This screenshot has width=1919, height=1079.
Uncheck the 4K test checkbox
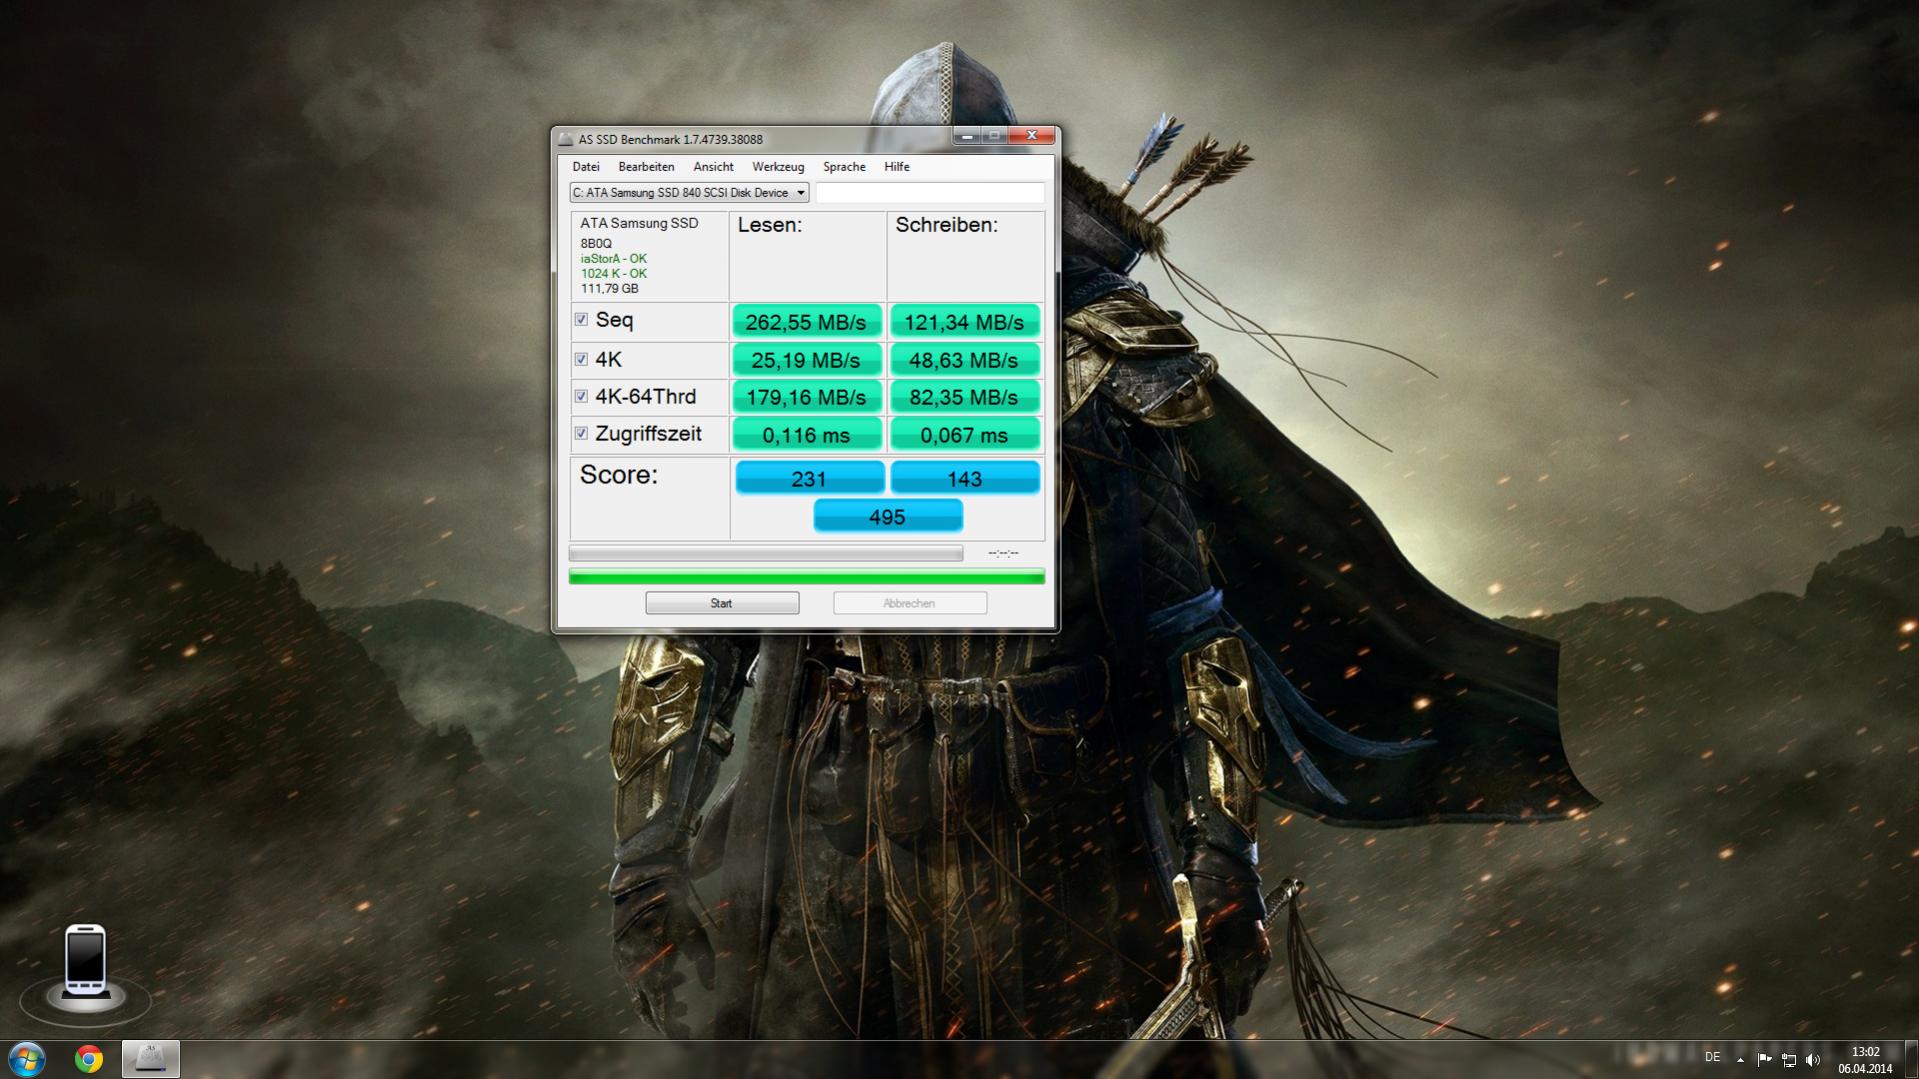[581, 359]
